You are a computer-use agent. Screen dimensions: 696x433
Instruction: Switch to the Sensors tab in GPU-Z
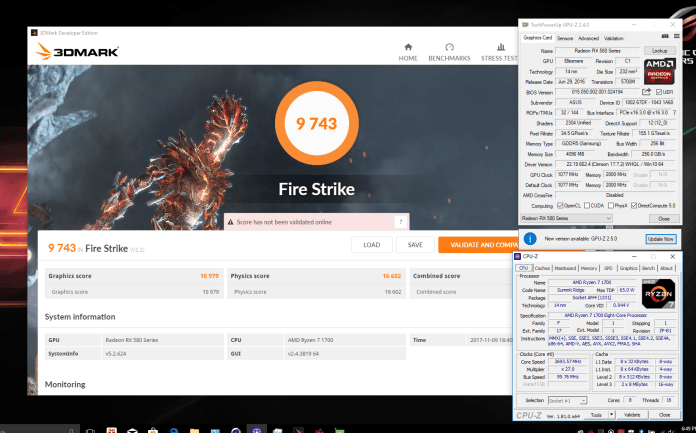pyautogui.click(x=565, y=38)
